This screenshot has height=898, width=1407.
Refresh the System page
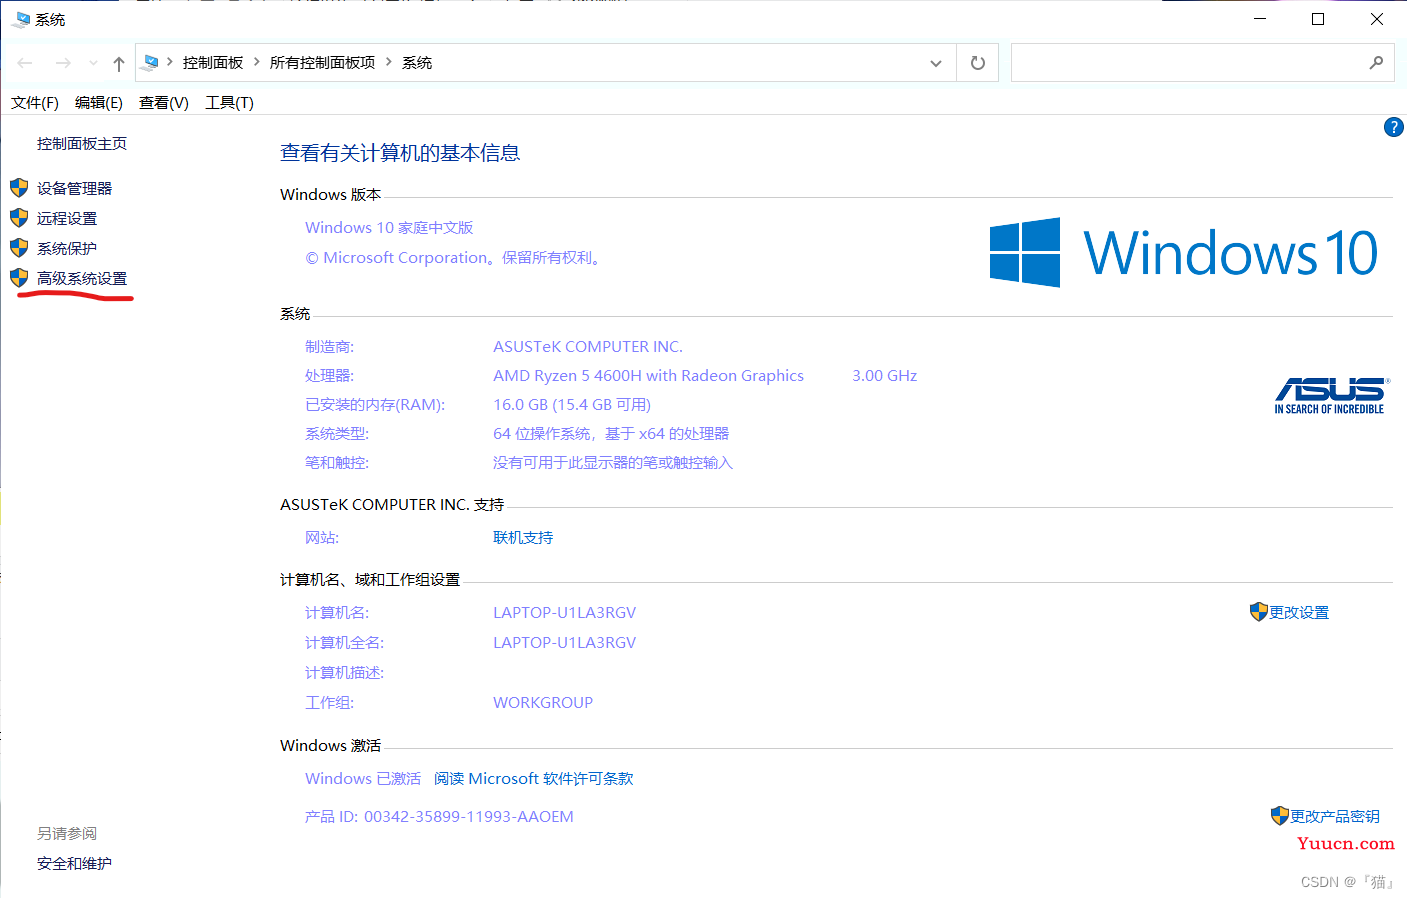[978, 63]
